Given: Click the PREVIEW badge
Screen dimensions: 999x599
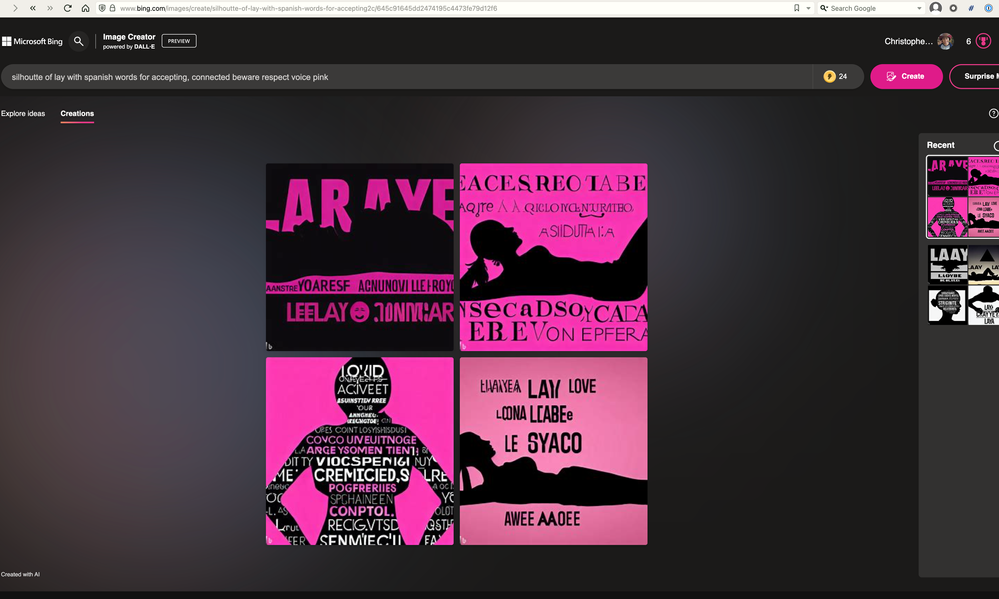Looking at the screenshot, I should click(x=179, y=41).
